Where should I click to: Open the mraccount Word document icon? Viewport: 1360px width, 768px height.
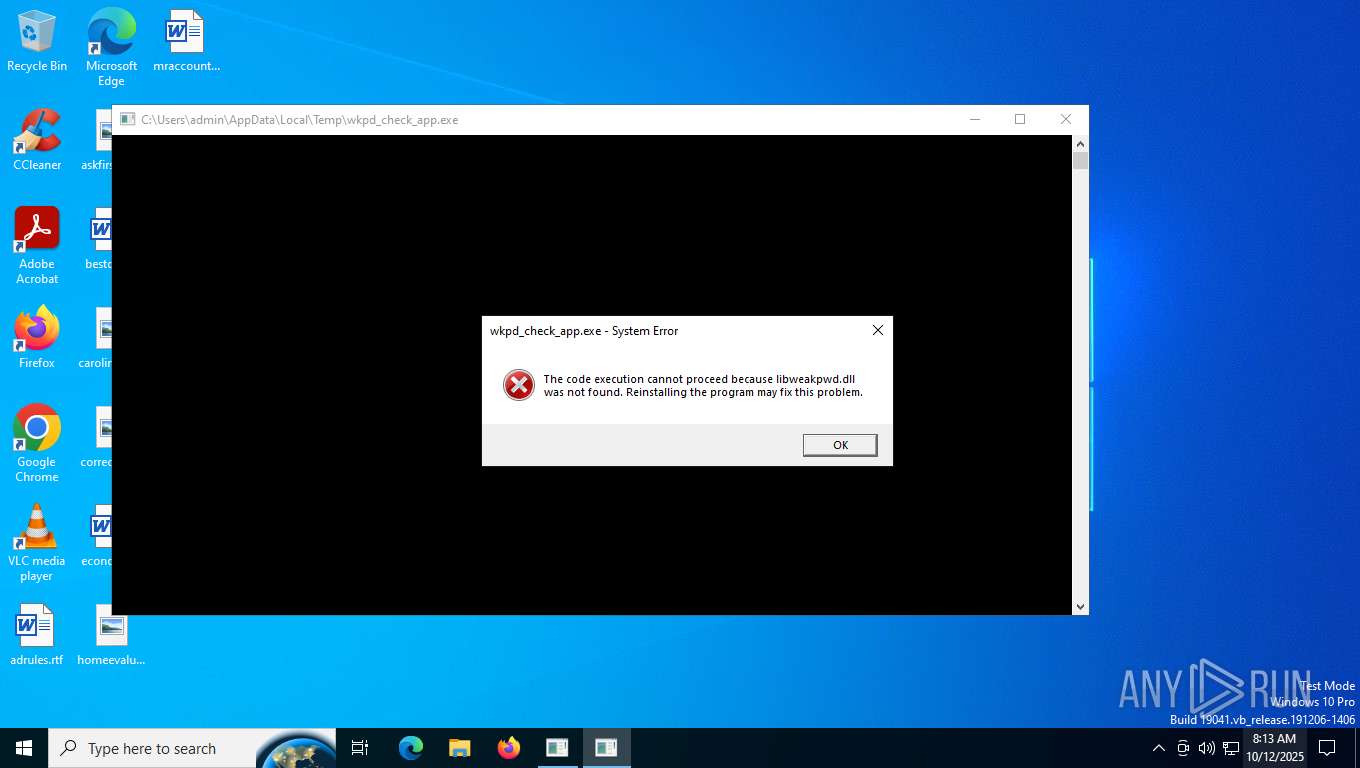186,41
